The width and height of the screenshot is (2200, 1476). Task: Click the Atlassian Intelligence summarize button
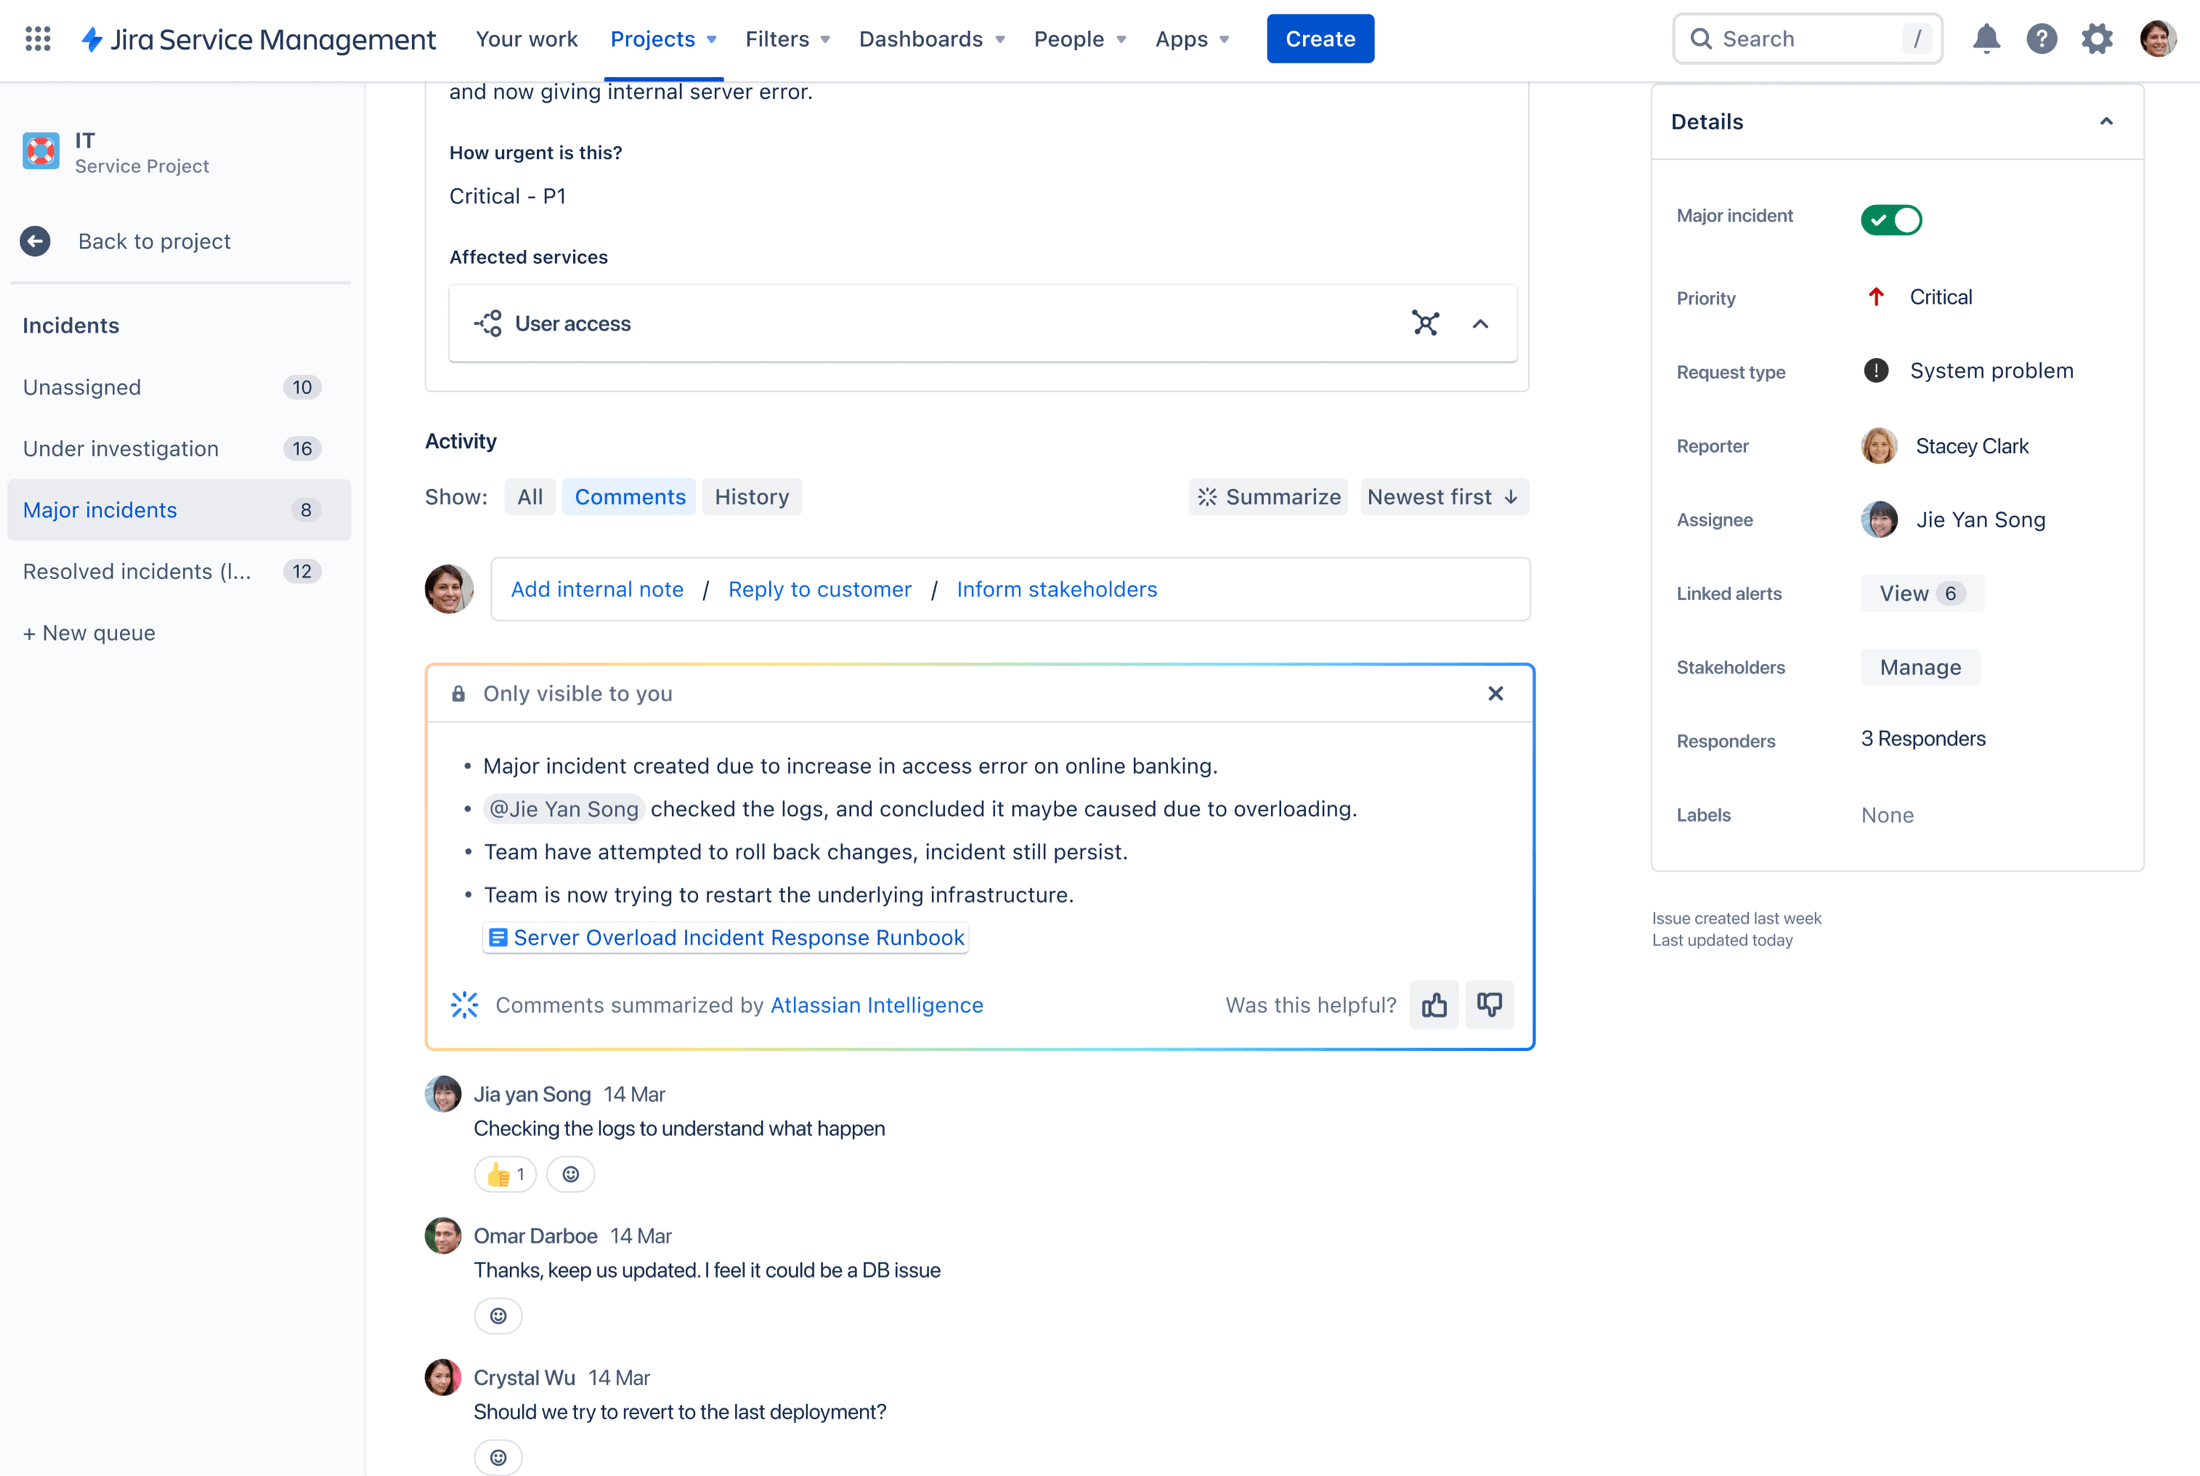[x=1268, y=496]
